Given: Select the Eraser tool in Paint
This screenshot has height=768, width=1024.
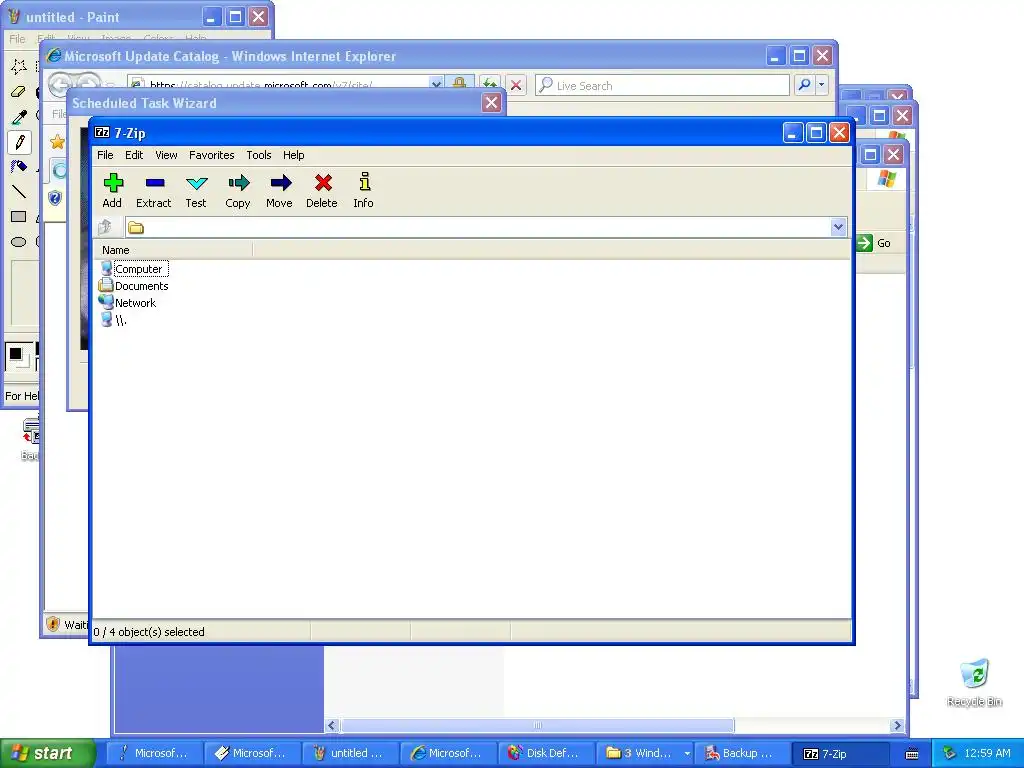Looking at the screenshot, I should click(19, 91).
